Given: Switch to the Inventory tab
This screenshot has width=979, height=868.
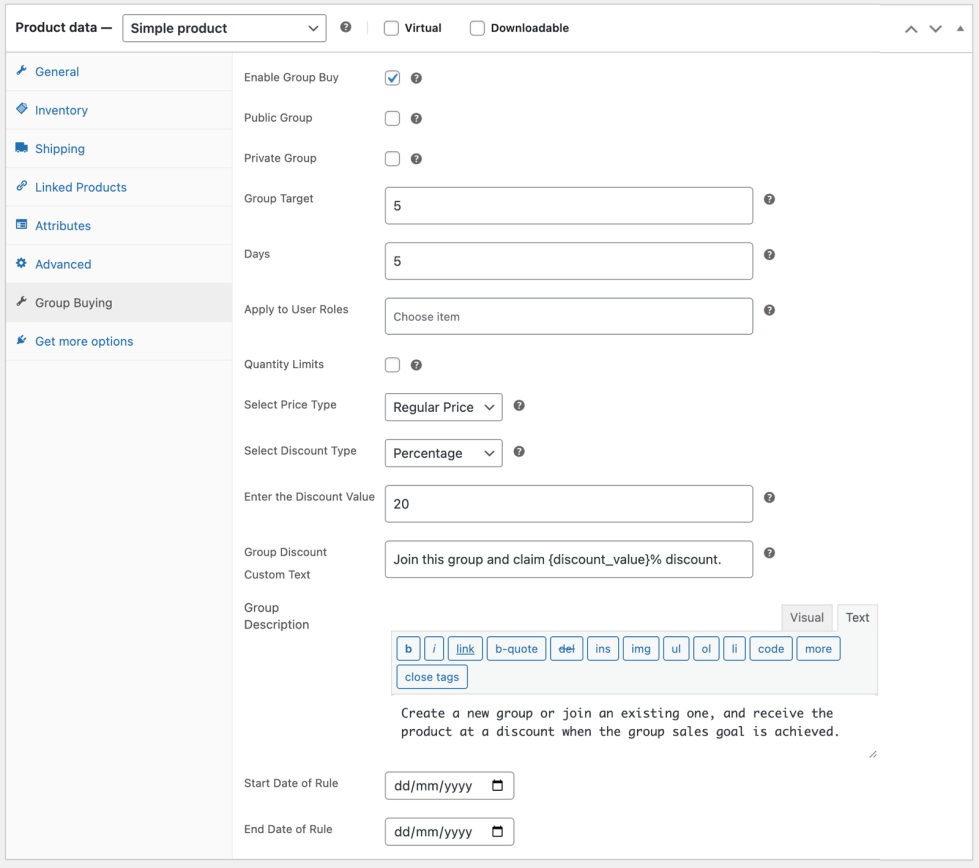Looking at the screenshot, I should 61,110.
